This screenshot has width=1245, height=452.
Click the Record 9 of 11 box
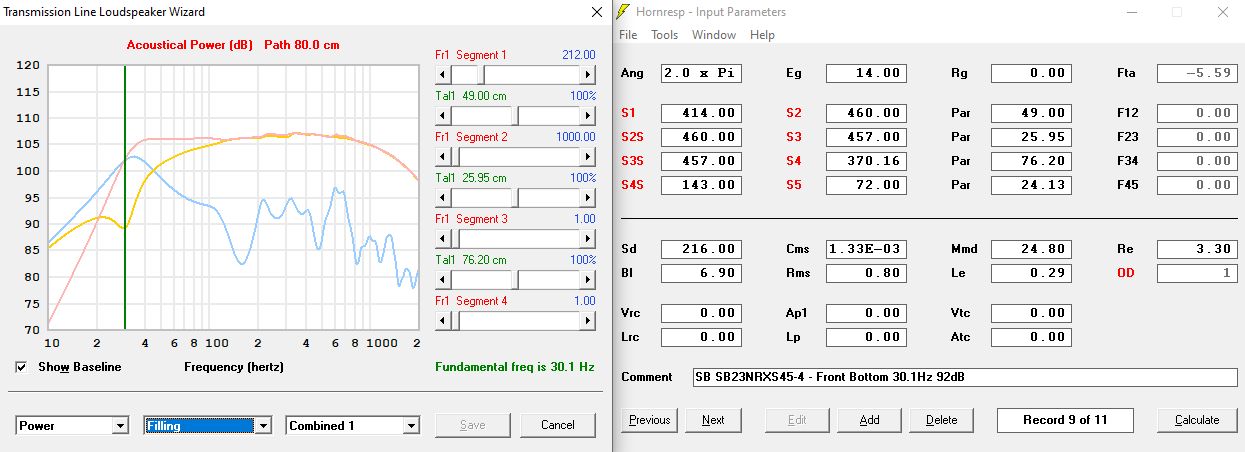pos(1065,420)
